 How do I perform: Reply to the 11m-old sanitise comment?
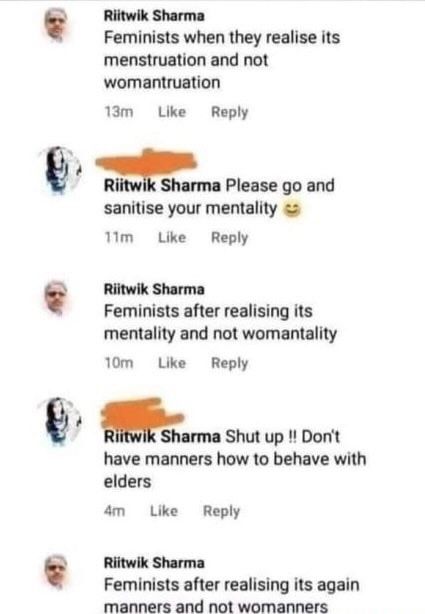pos(230,238)
